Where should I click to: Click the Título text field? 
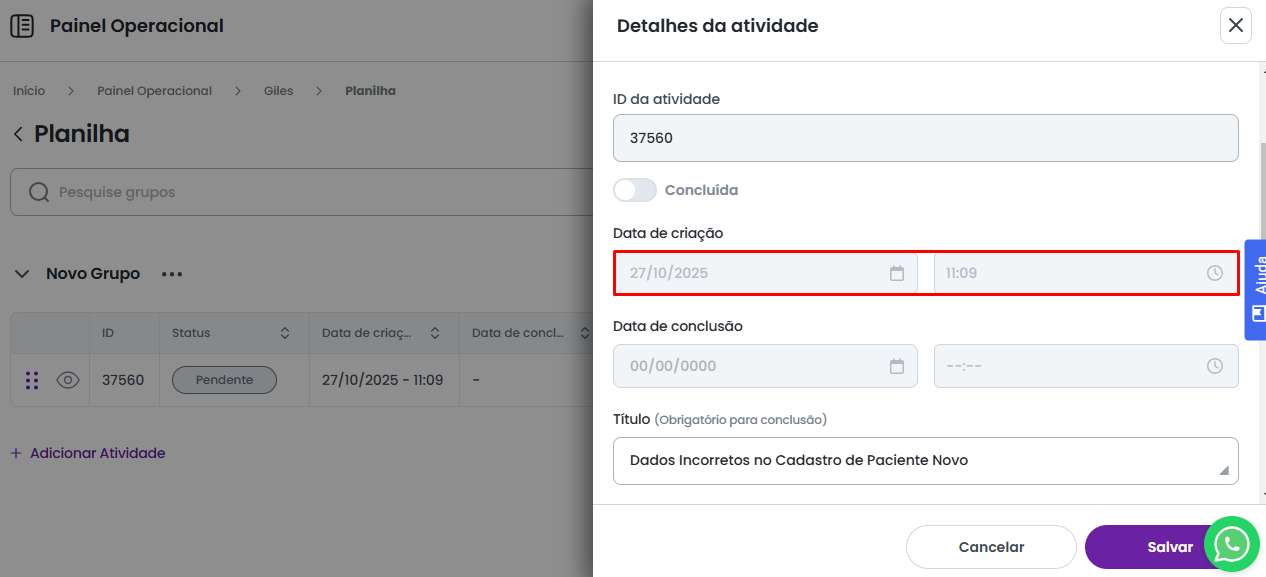925,461
